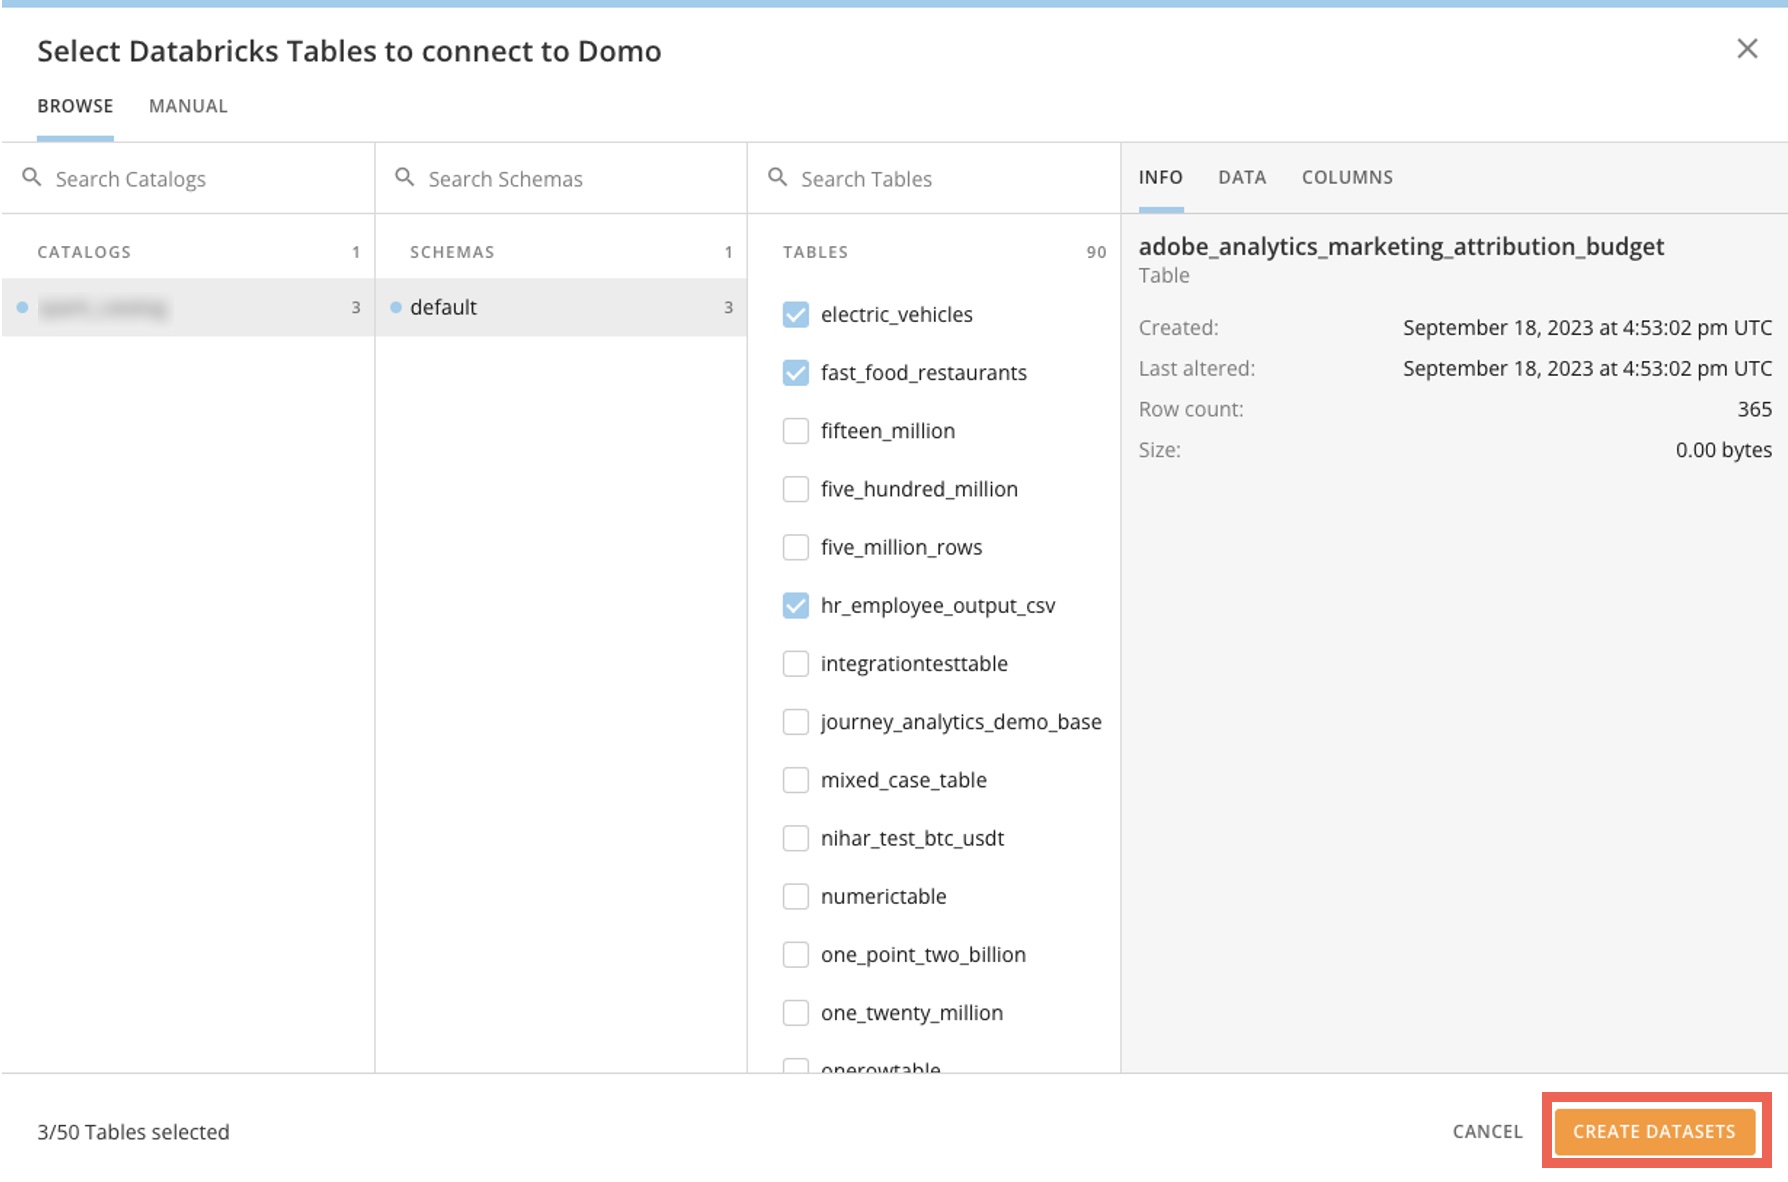This screenshot has width=1788, height=1182.
Task: Check the mixed_case_table entry
Action: pyautogui.click(x=796, y=779)
